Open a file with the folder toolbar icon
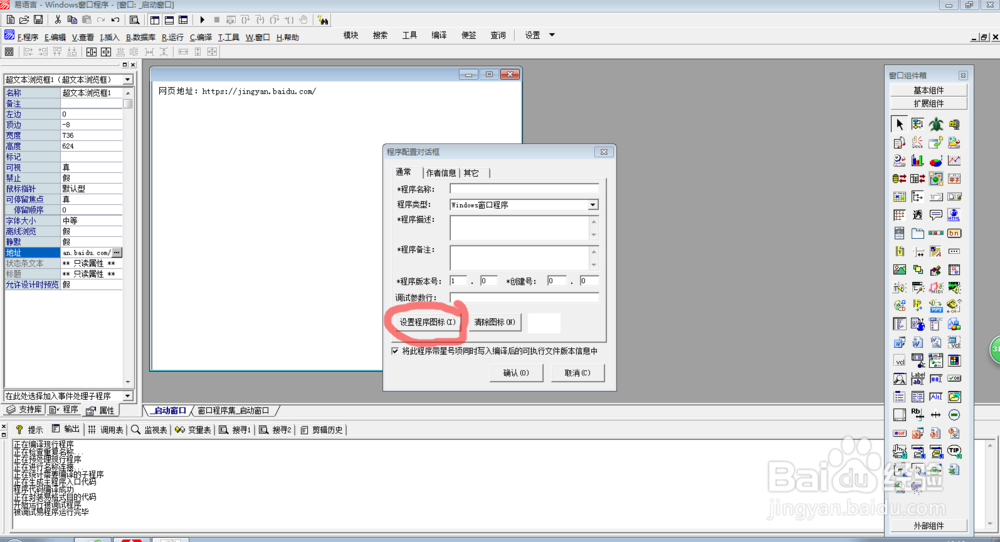This screenshot has width=1000, height=542. 24,20
